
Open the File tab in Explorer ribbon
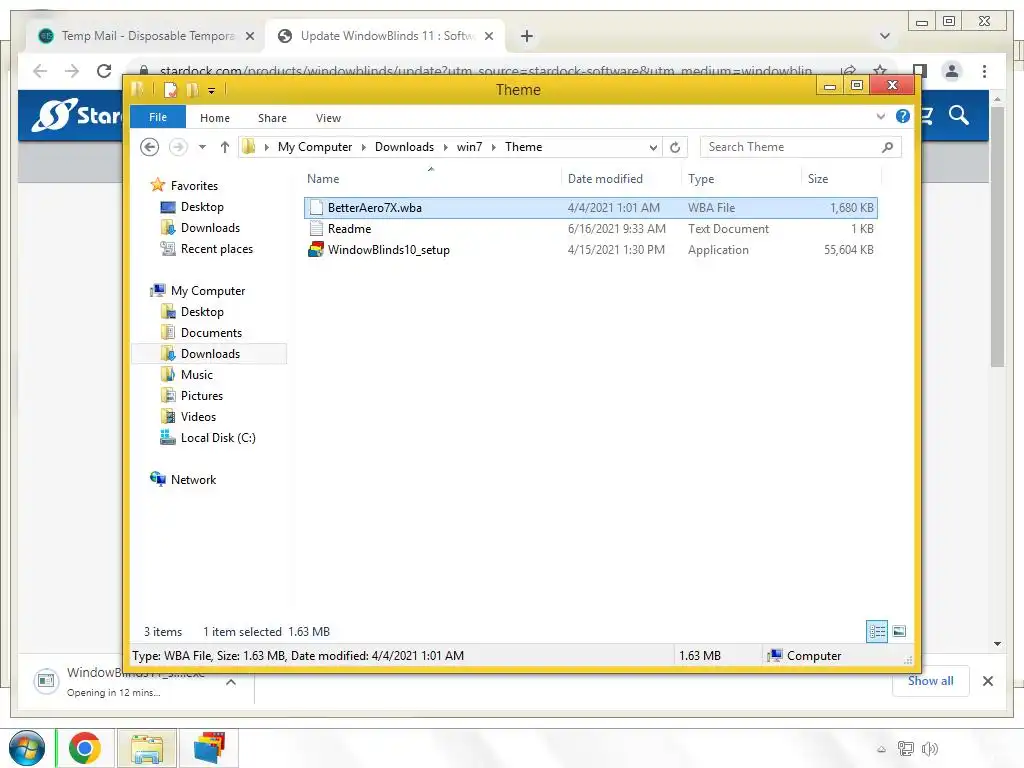coord(157,118)
